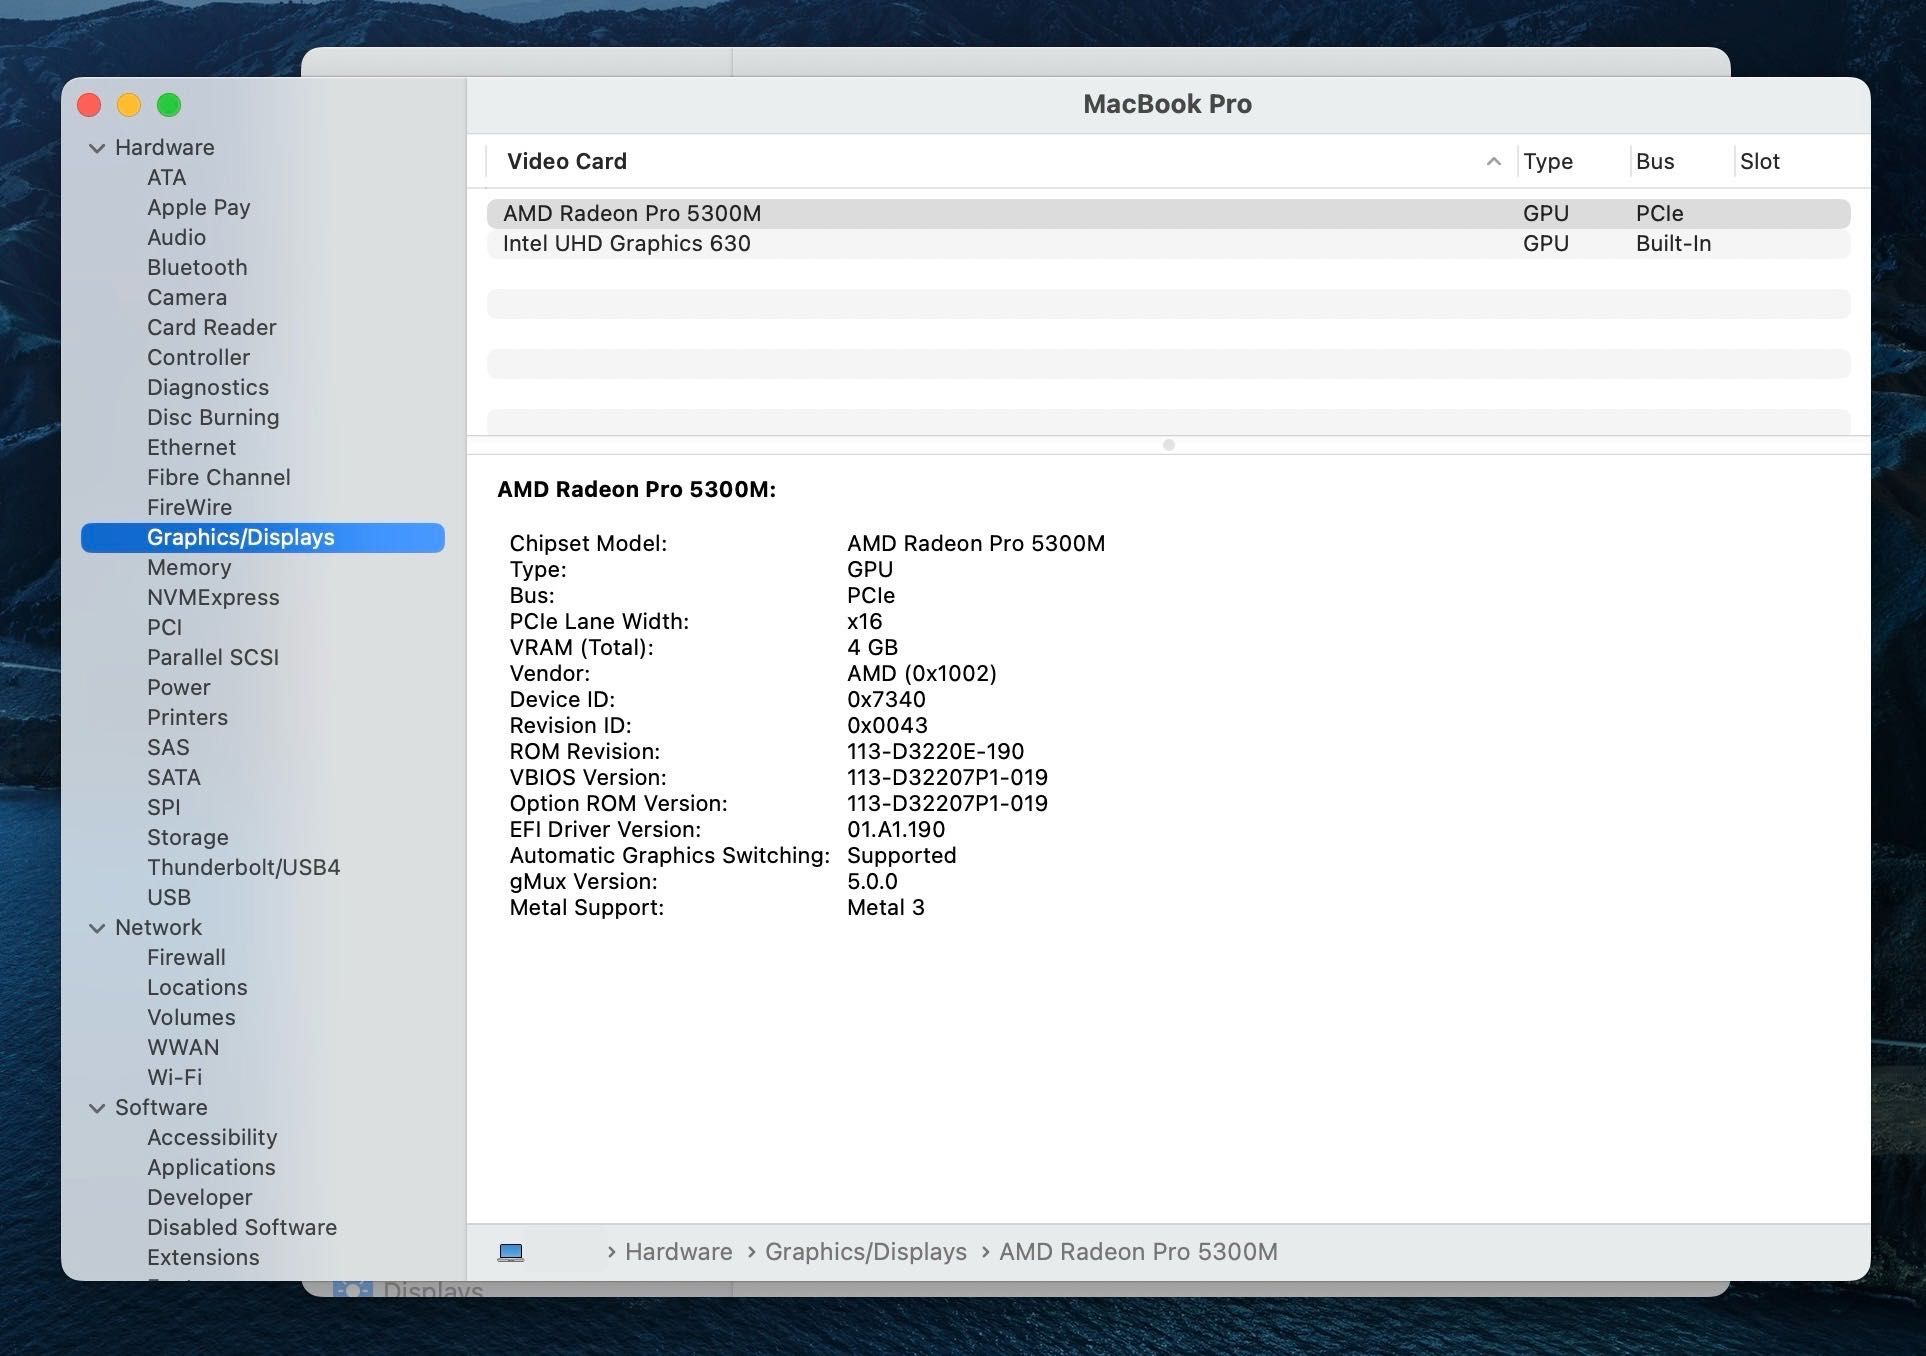
Task: Open SPI section
Action: (x=163, y=807)
